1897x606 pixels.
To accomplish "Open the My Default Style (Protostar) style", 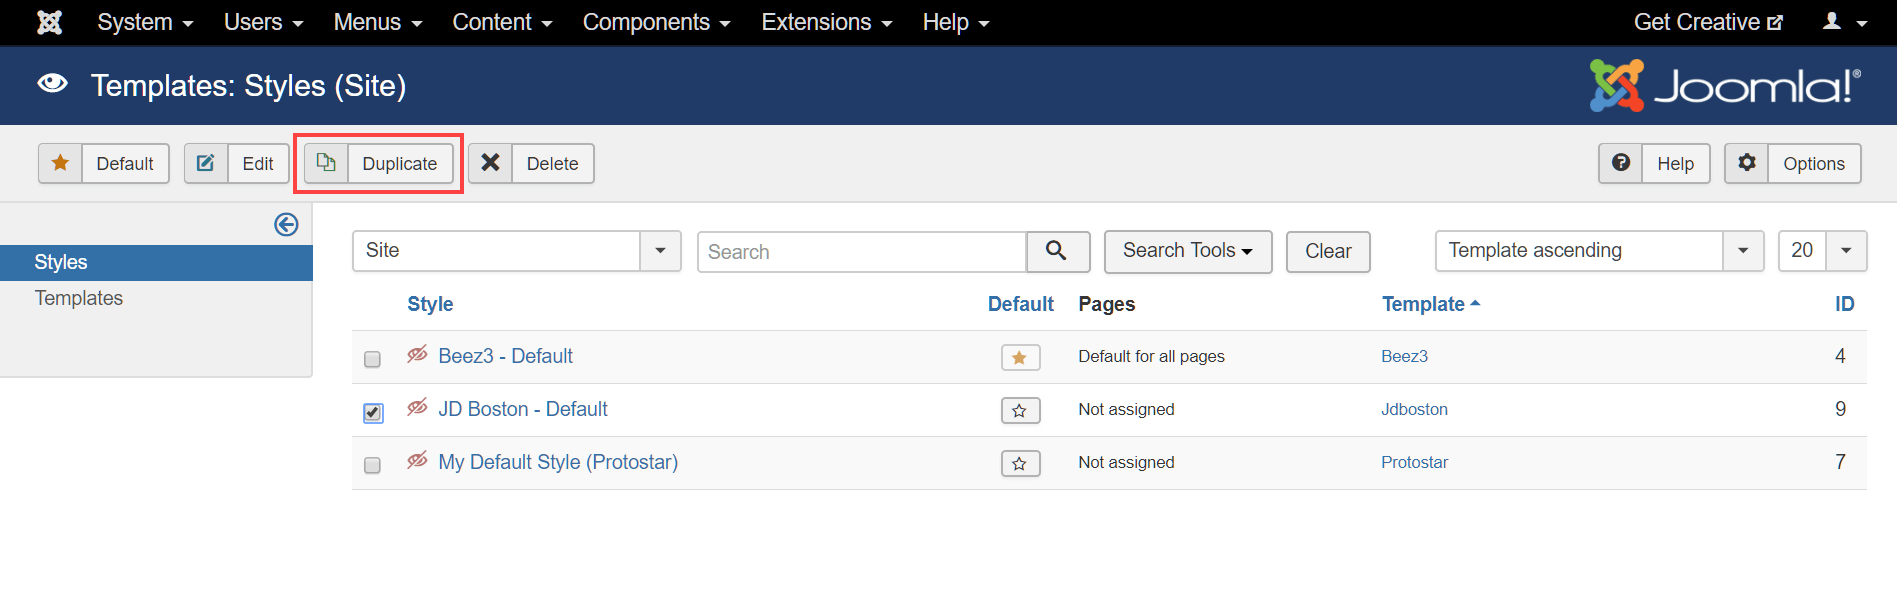I will 558,462.
